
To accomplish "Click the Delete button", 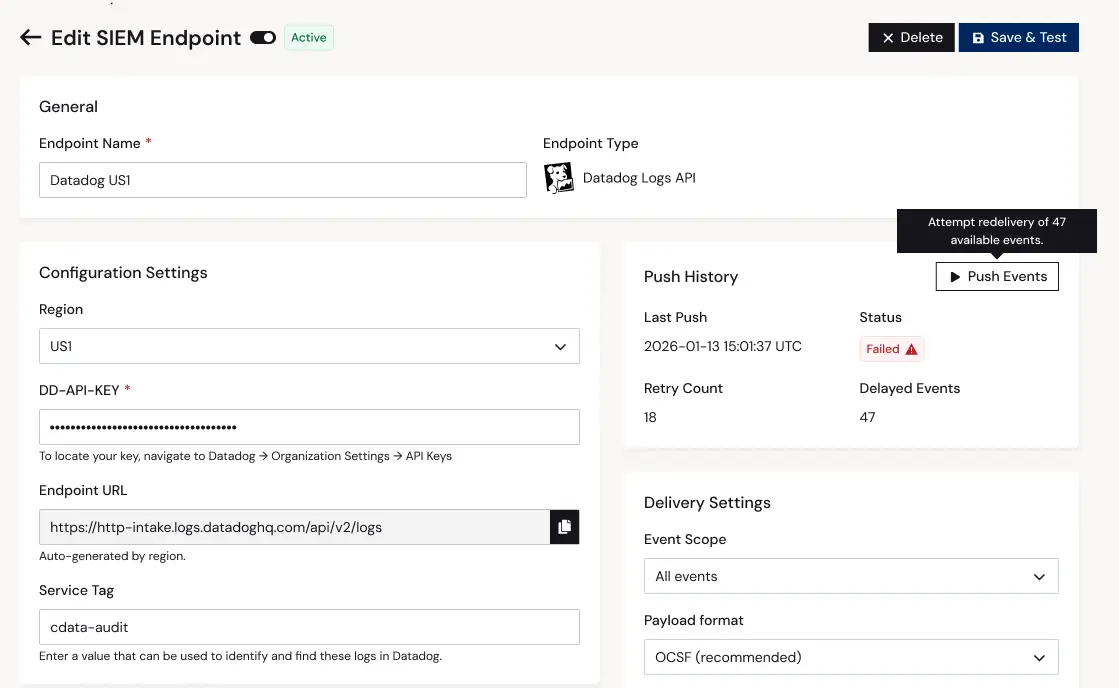I will (x=911, y=37).
